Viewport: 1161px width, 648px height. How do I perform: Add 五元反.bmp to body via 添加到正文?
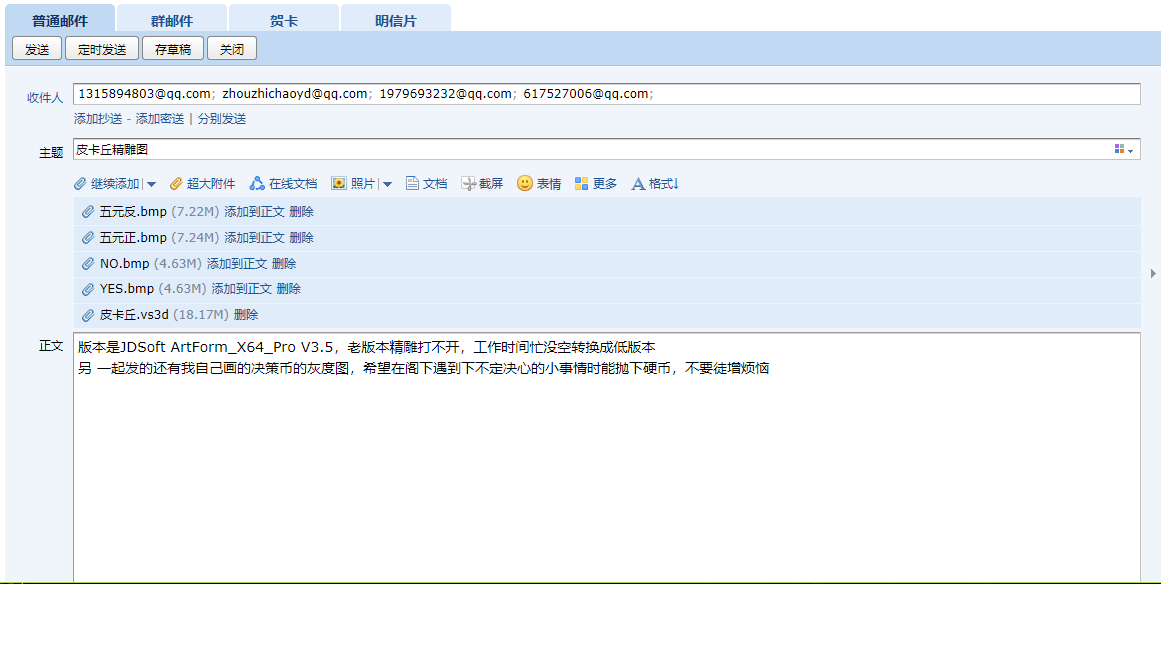coord(255,212)
